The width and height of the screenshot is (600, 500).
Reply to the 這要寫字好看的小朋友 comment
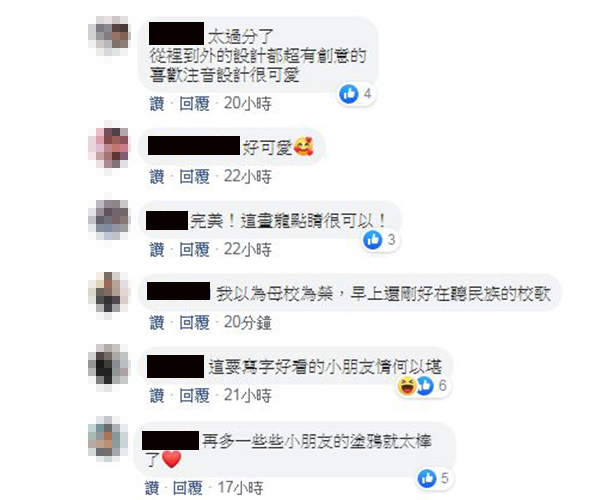click(x=194, y=396)
